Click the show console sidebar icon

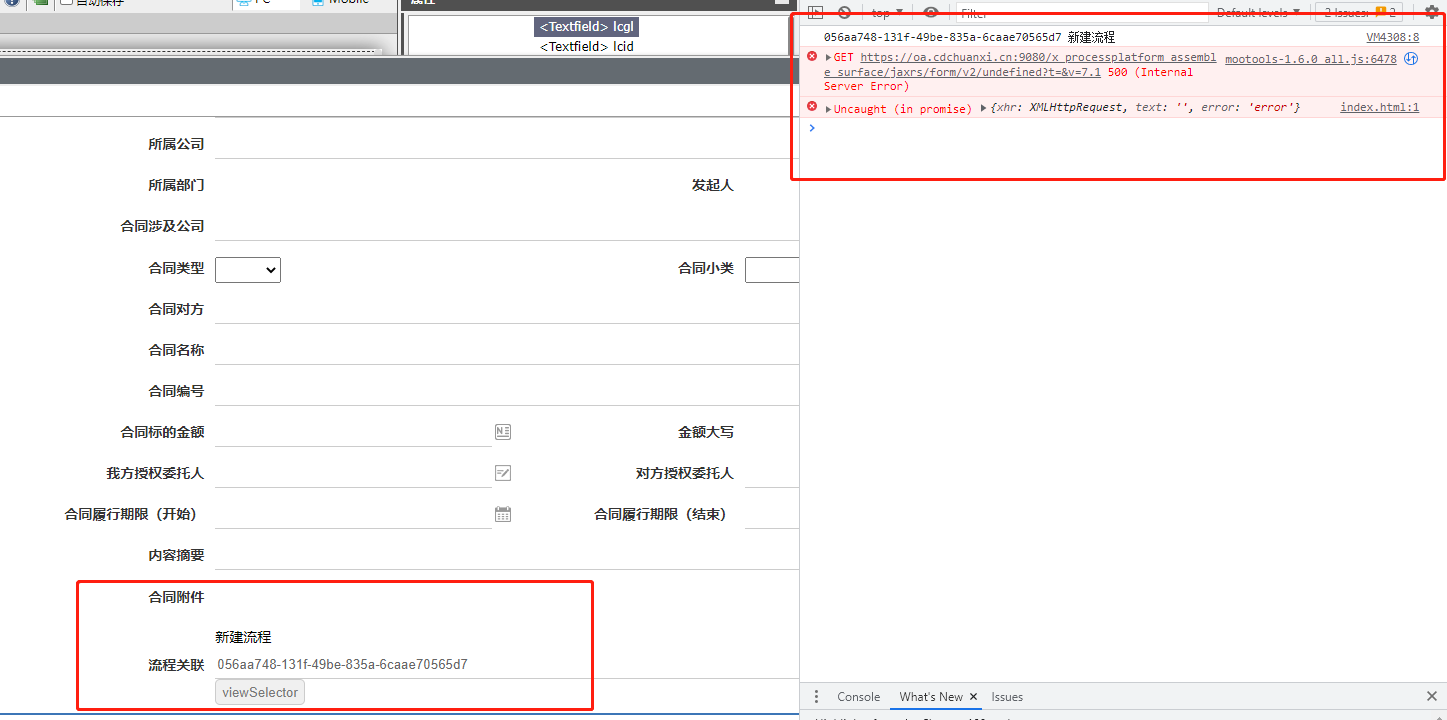coord(817,12)
